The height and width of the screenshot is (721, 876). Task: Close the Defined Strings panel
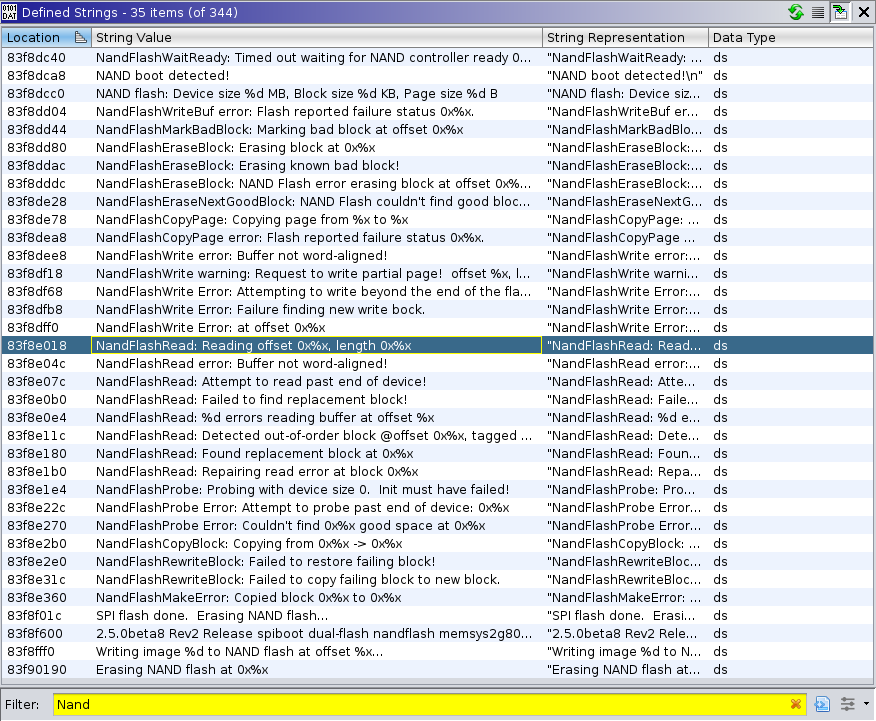point(863,12)
